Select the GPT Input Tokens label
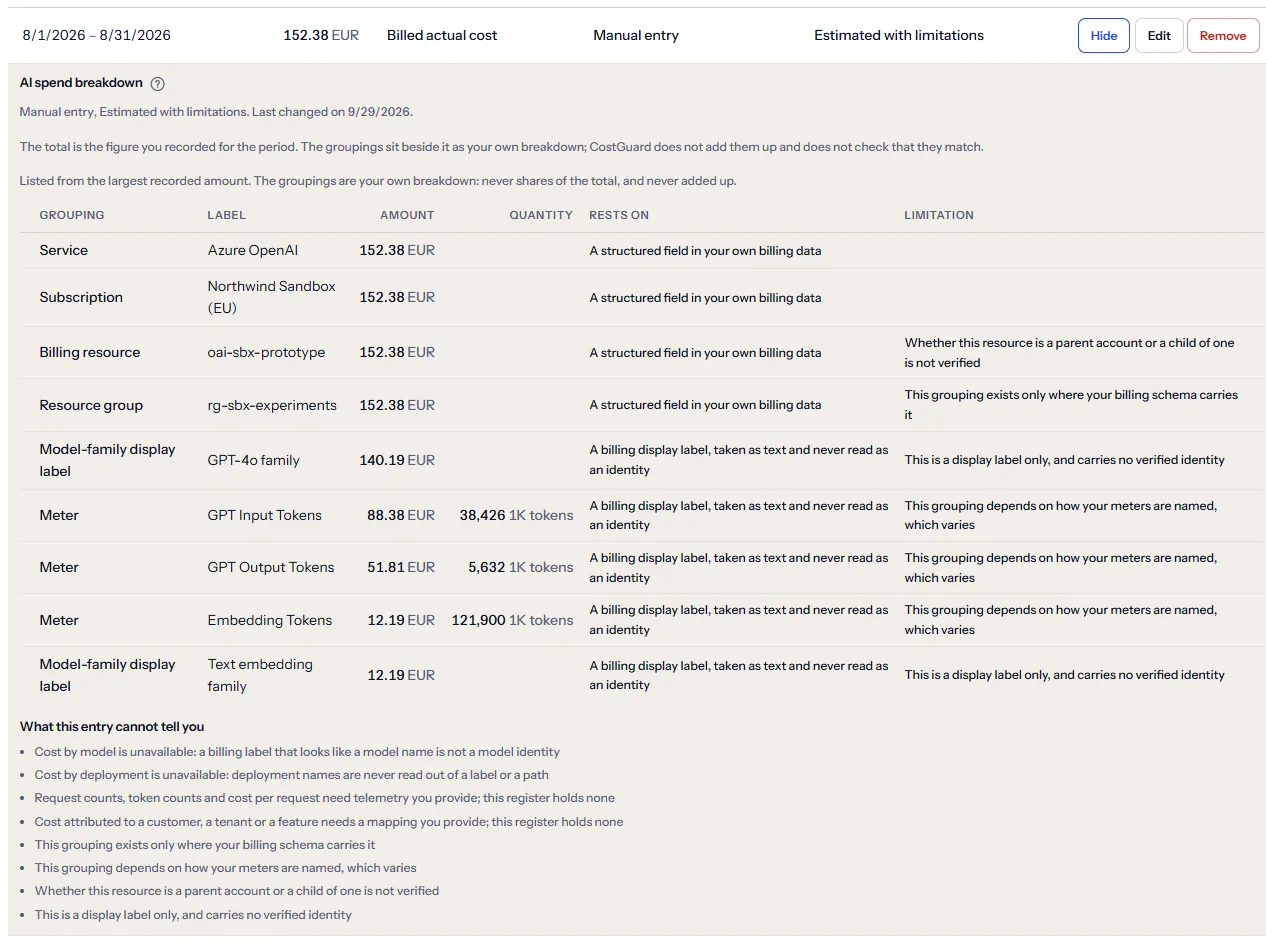Image resolution: width=1266 pixels, height=944 pixels. tap(265, 515)
